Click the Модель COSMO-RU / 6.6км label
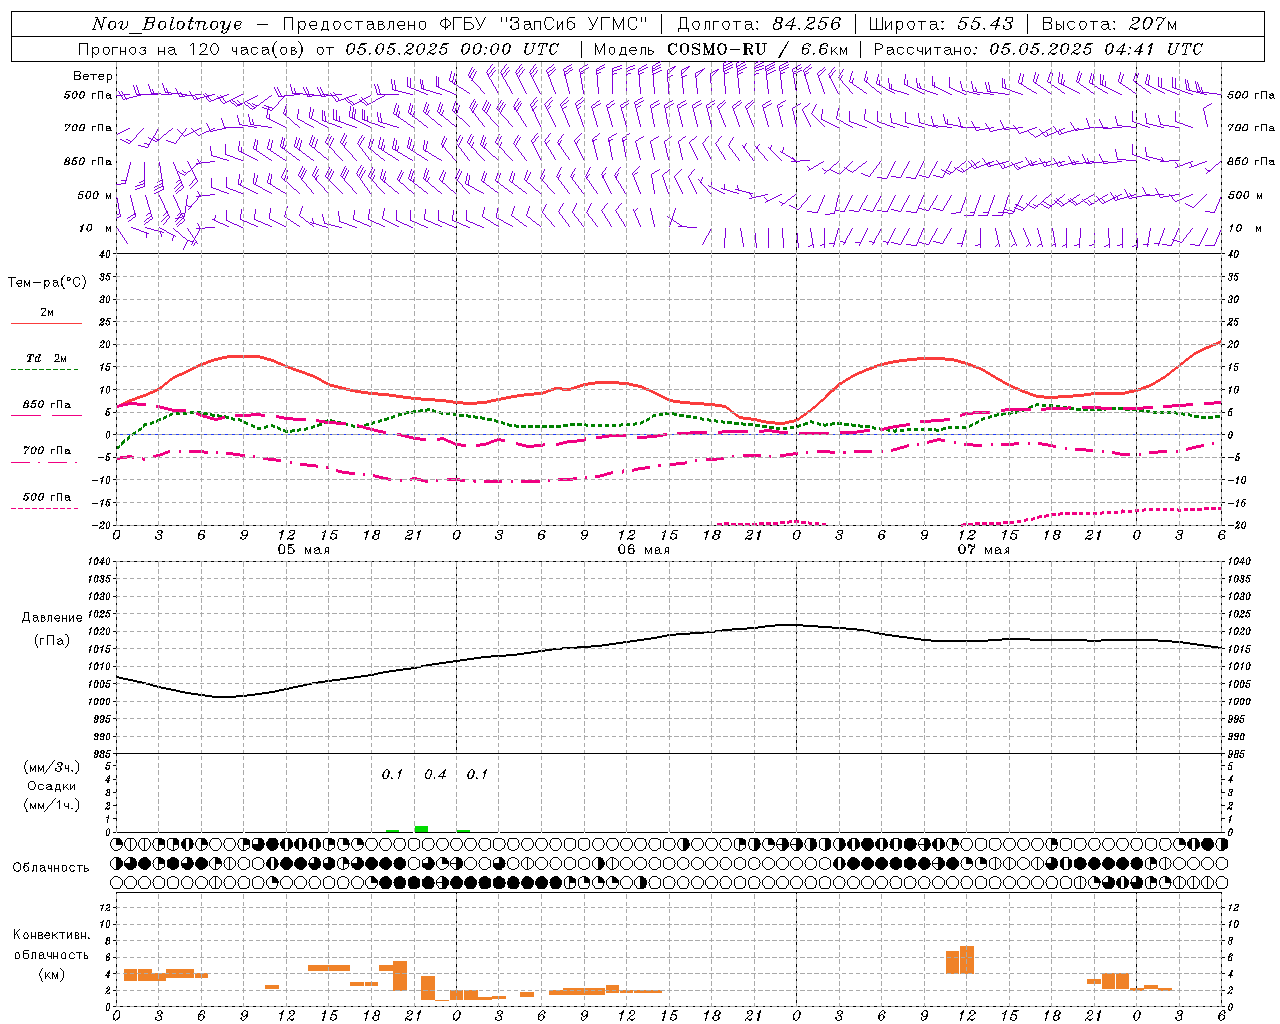1280x1024 pixels. 720,49
